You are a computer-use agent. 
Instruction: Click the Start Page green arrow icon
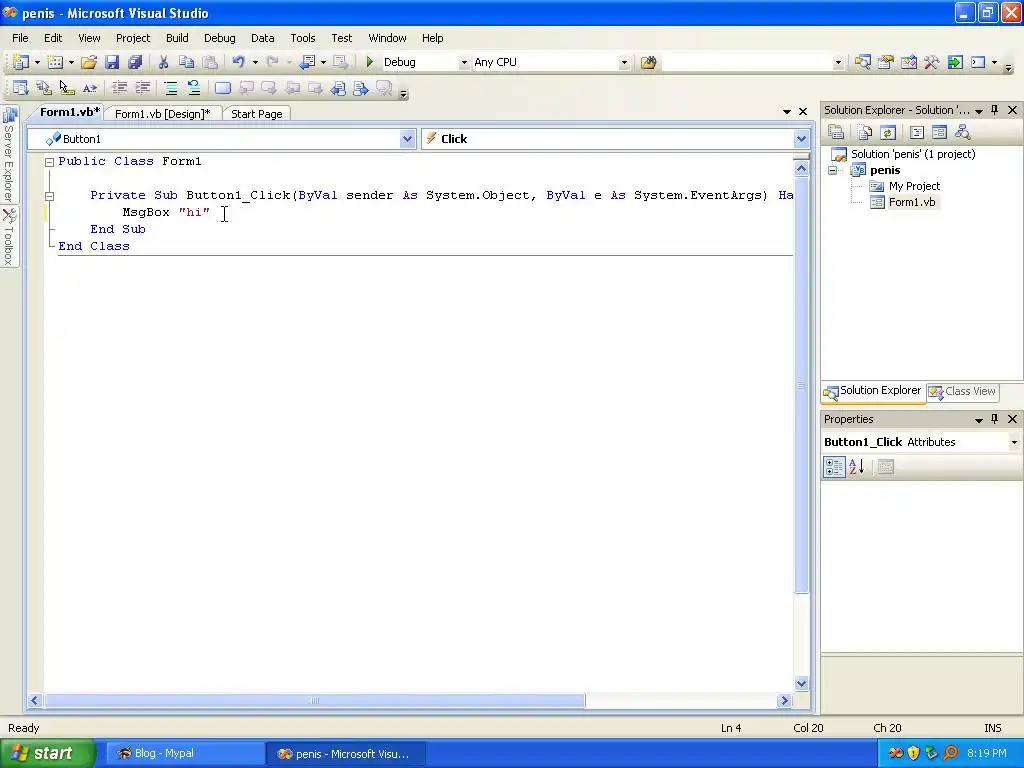click(x=955, y=62)
